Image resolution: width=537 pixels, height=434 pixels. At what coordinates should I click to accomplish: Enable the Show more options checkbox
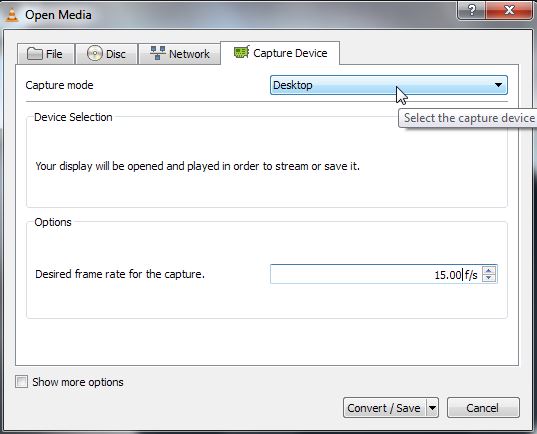(x=21, y=382)
